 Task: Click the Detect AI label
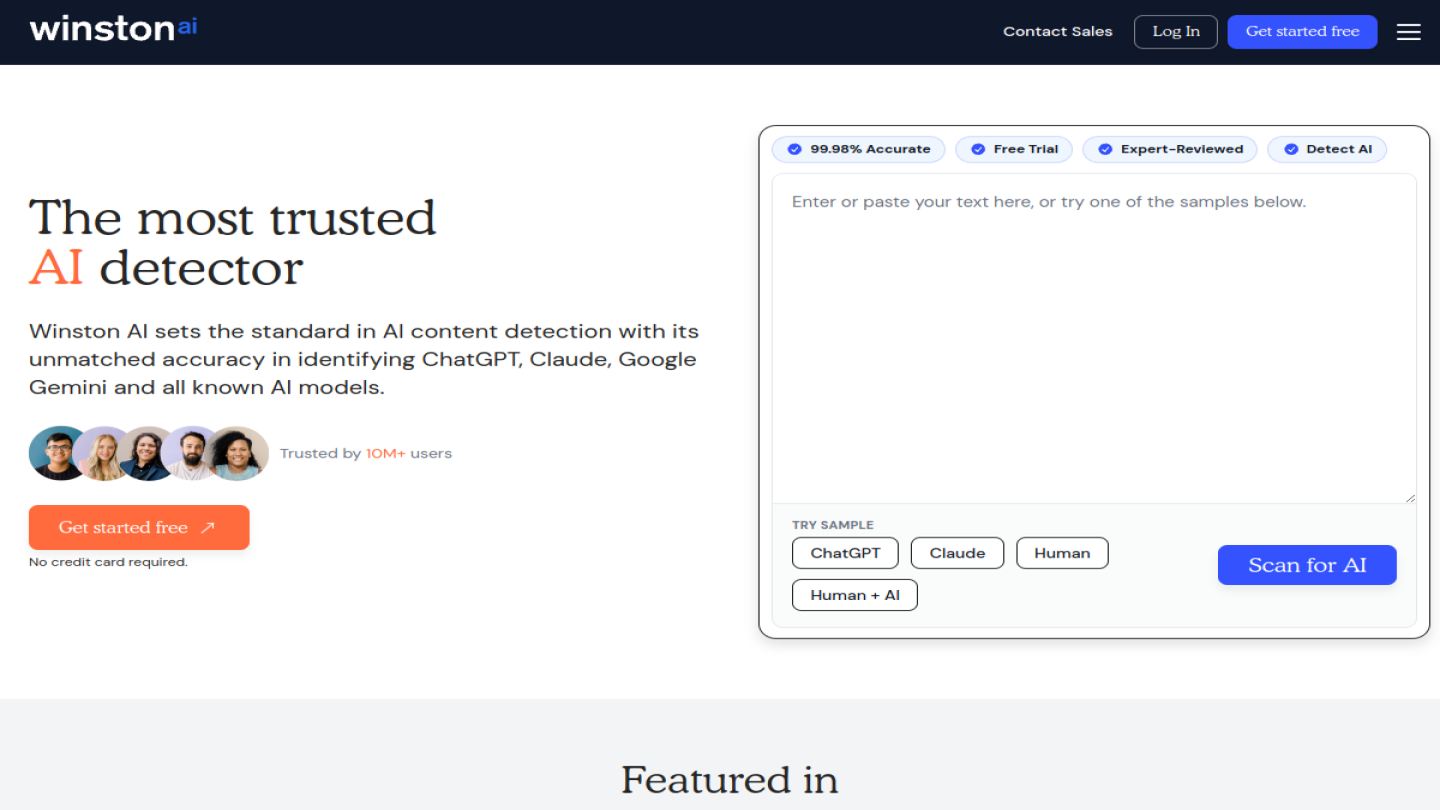point(1339,149)
